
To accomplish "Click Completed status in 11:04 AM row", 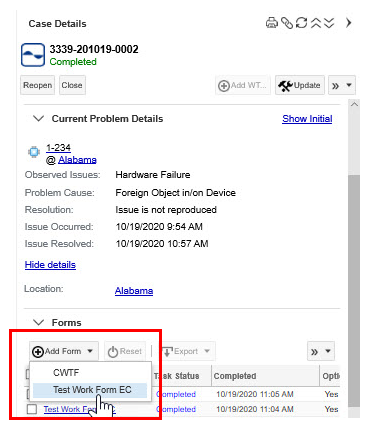I will 176,409.
